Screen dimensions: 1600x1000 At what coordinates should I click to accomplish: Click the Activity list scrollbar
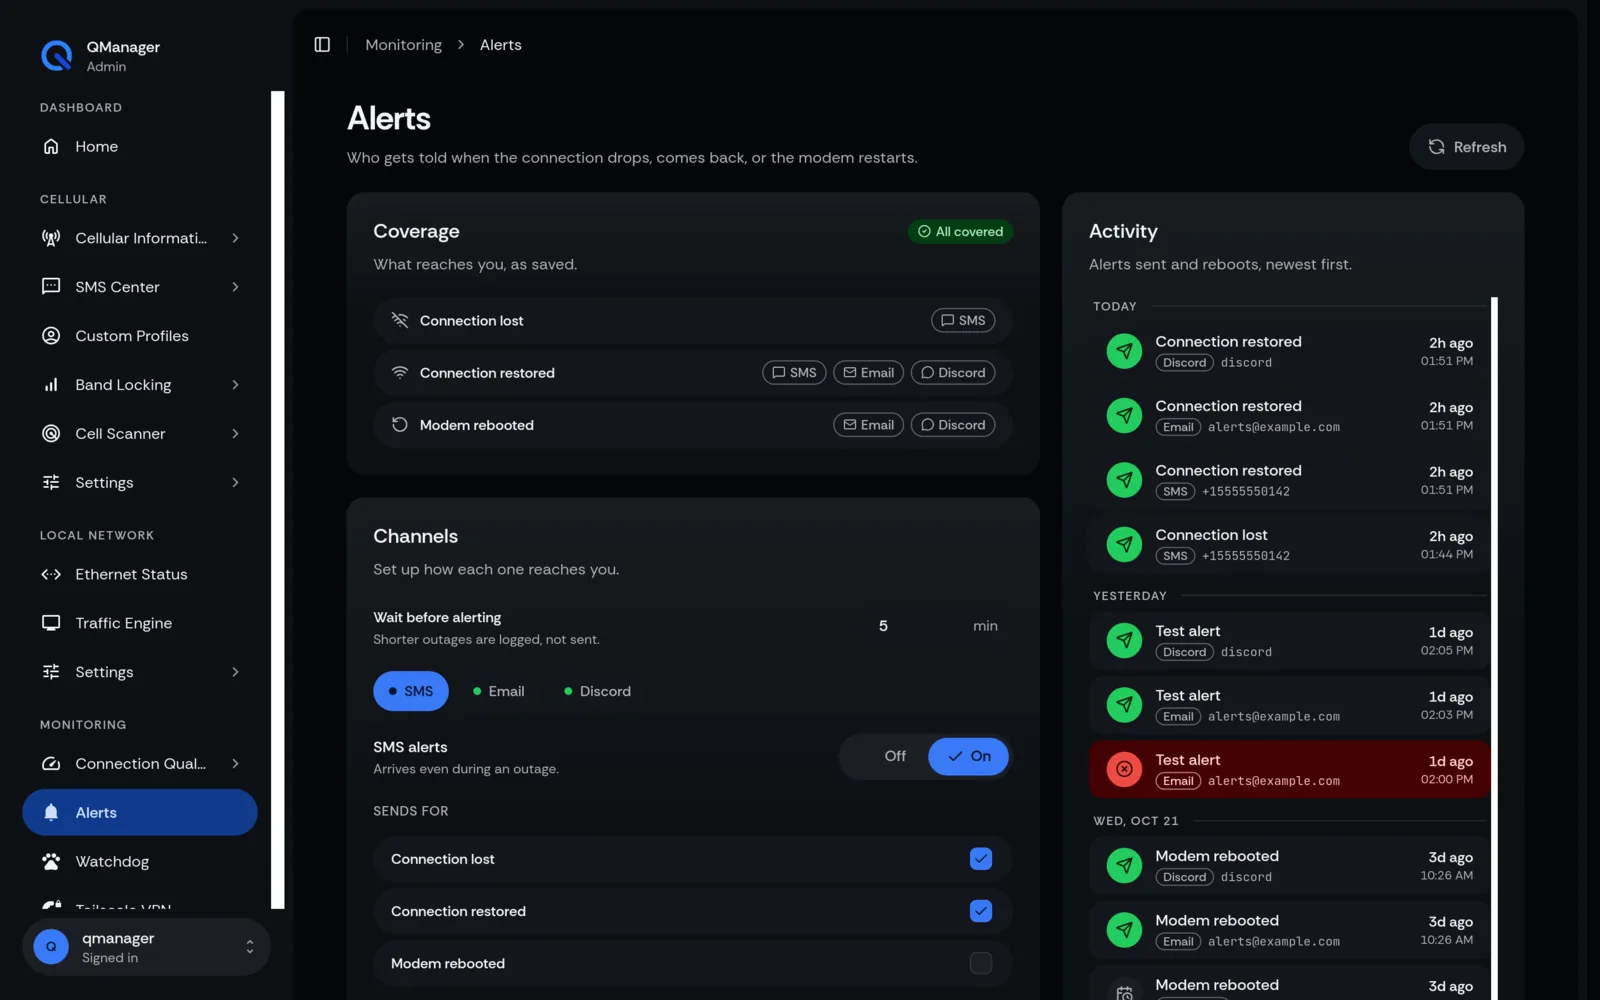(x=1494, y=648)
